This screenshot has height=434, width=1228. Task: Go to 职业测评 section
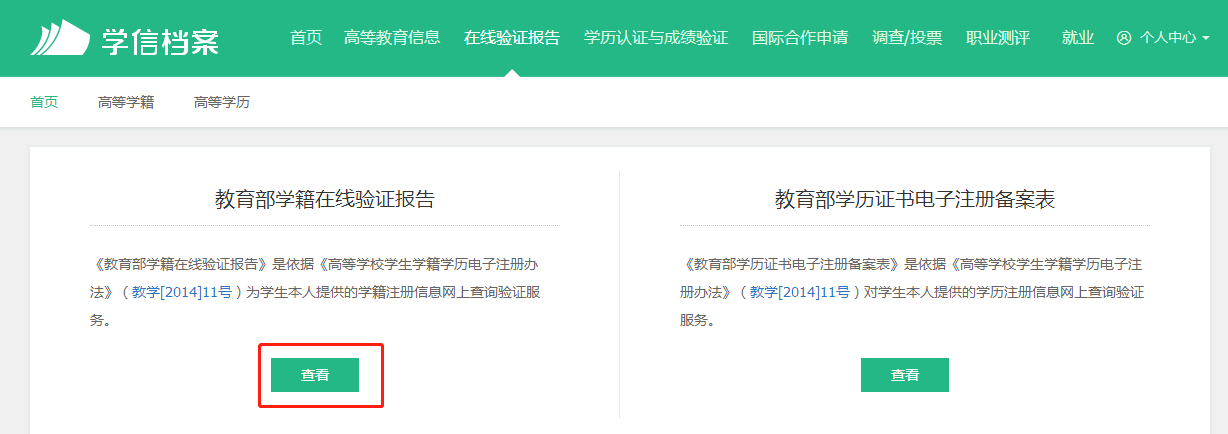[x=998, y=38]
